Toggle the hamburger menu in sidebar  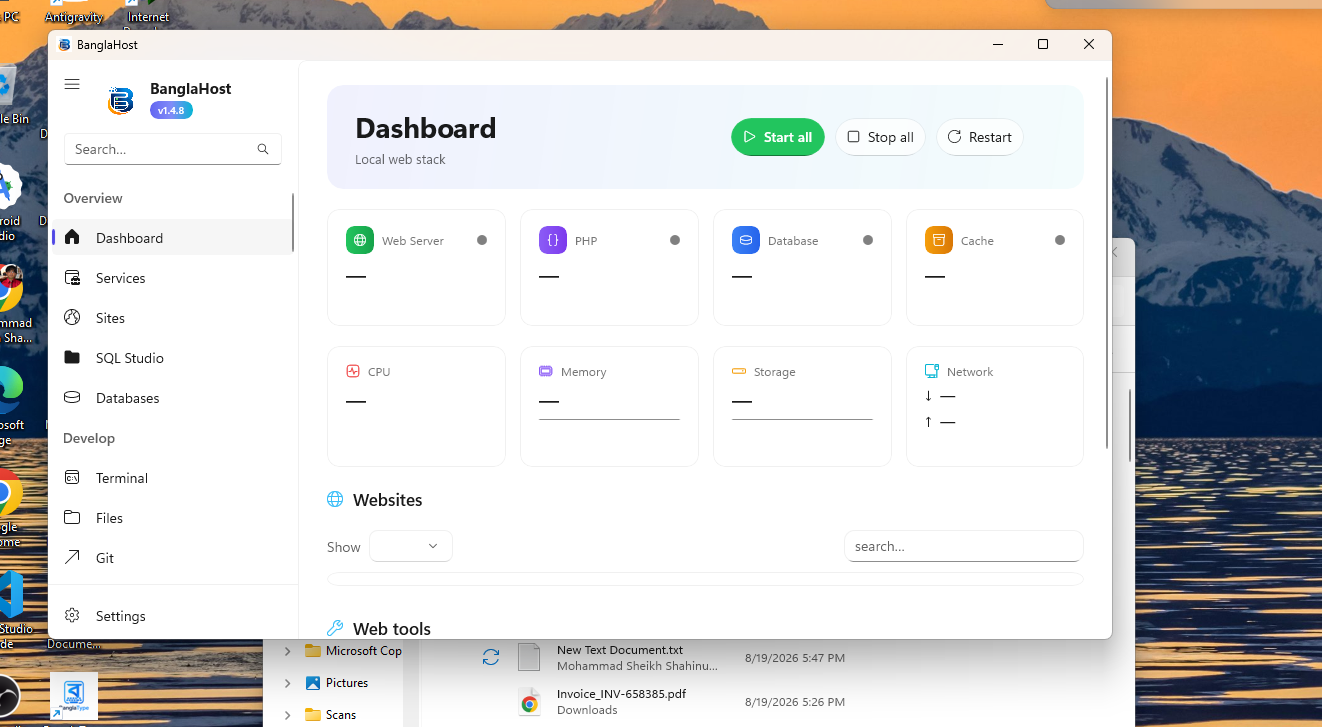coord(72,84)
